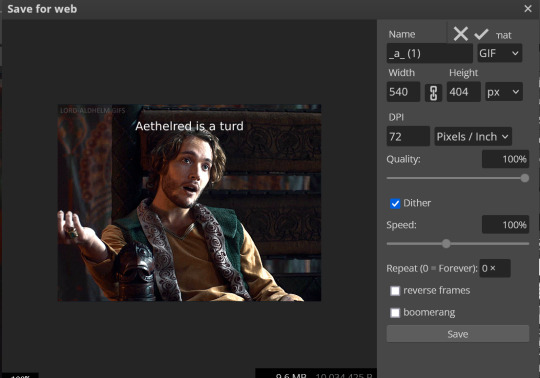Enable the boomerang checkbox
Viewport: 540px width, 378px height.
[x=395, y=313]
